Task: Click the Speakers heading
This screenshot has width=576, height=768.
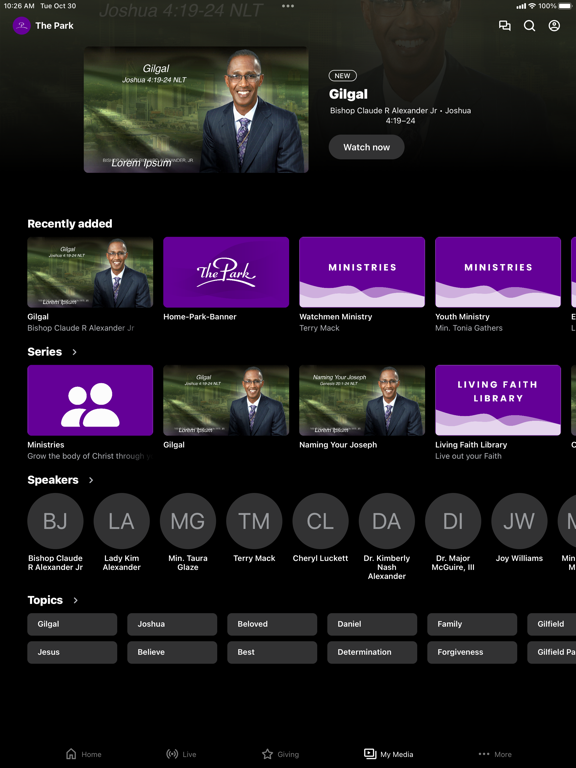Action: coord(53,480)
